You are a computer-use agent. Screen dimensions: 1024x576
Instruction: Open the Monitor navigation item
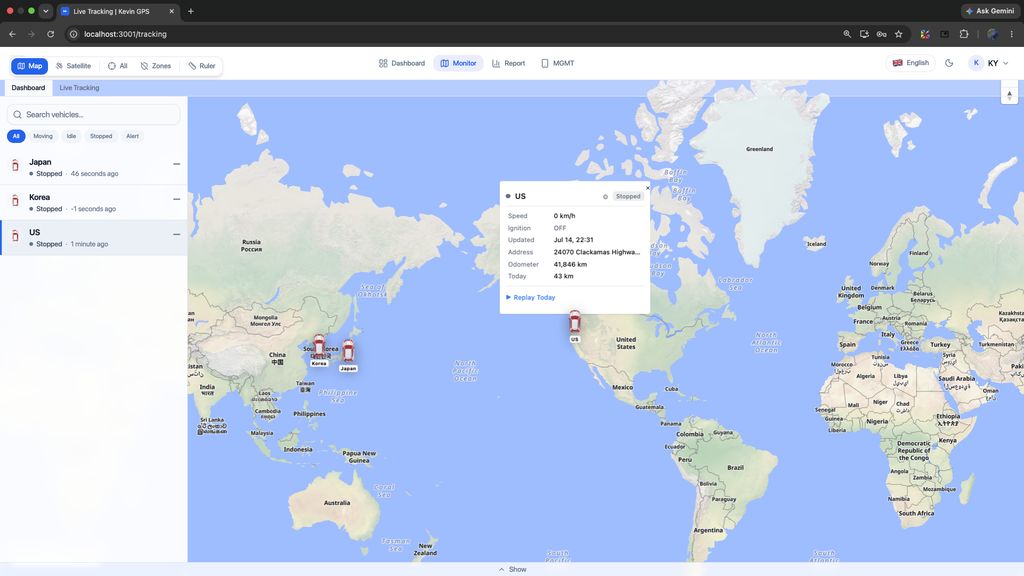pyautogui.click(x=458, y=63)
